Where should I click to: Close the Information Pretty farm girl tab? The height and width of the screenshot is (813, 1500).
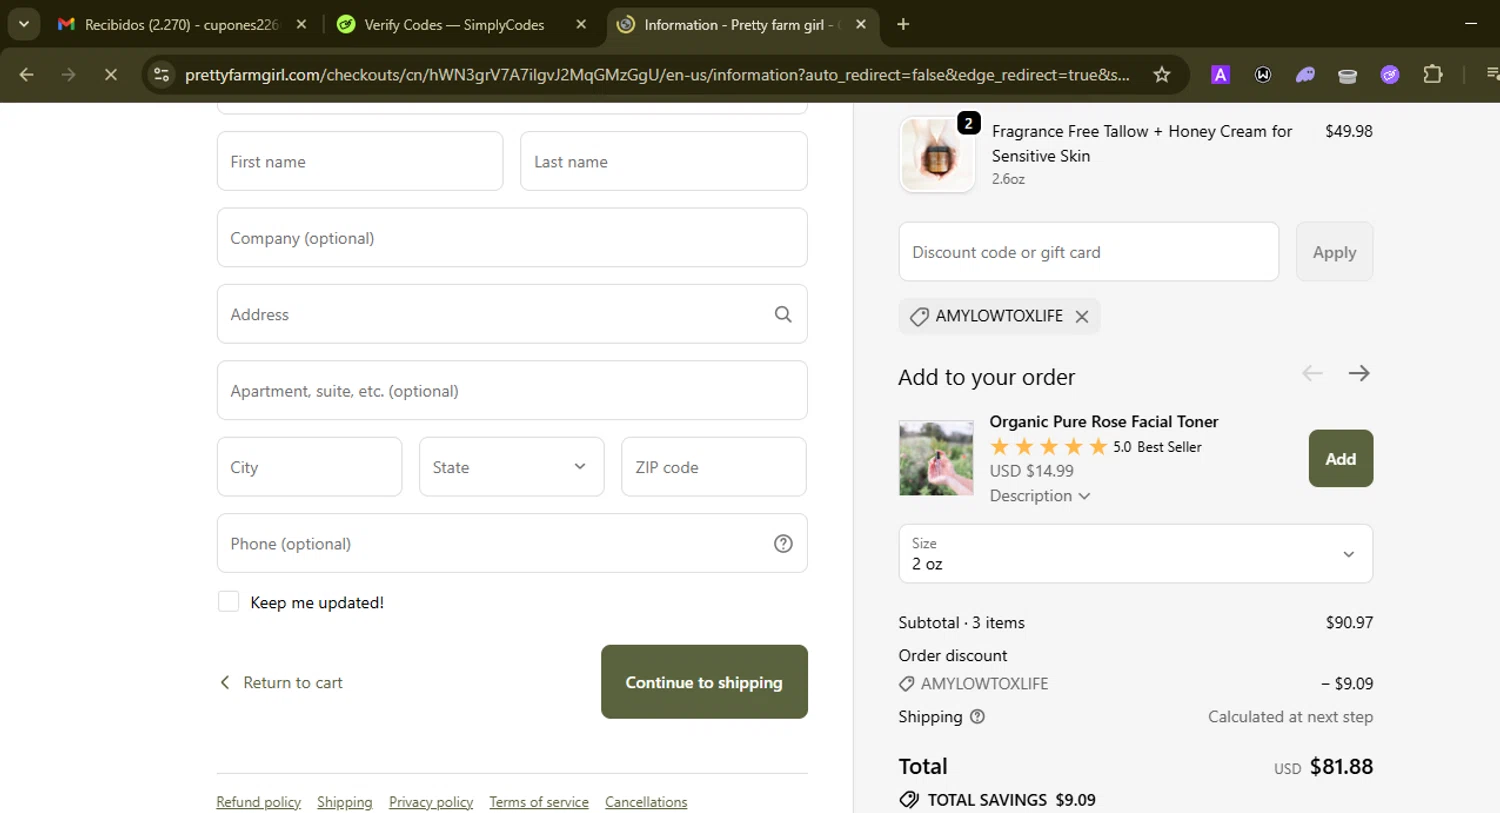click(x=861, y=24)
